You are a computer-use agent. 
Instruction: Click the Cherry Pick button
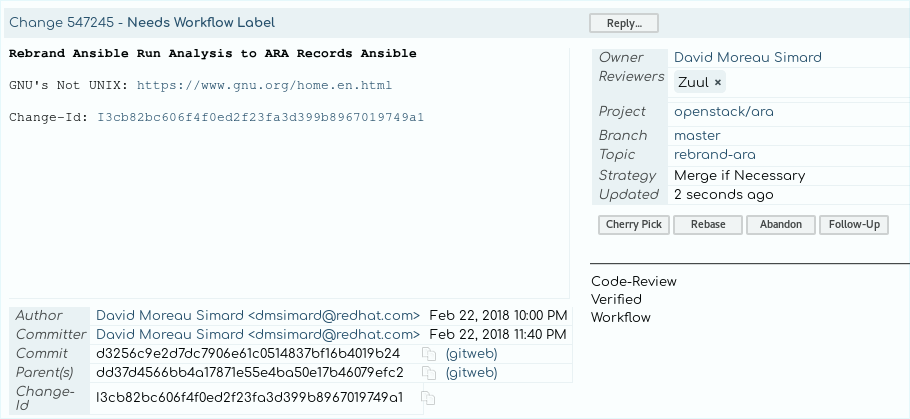pyautogui.click(x=634, y=225)
